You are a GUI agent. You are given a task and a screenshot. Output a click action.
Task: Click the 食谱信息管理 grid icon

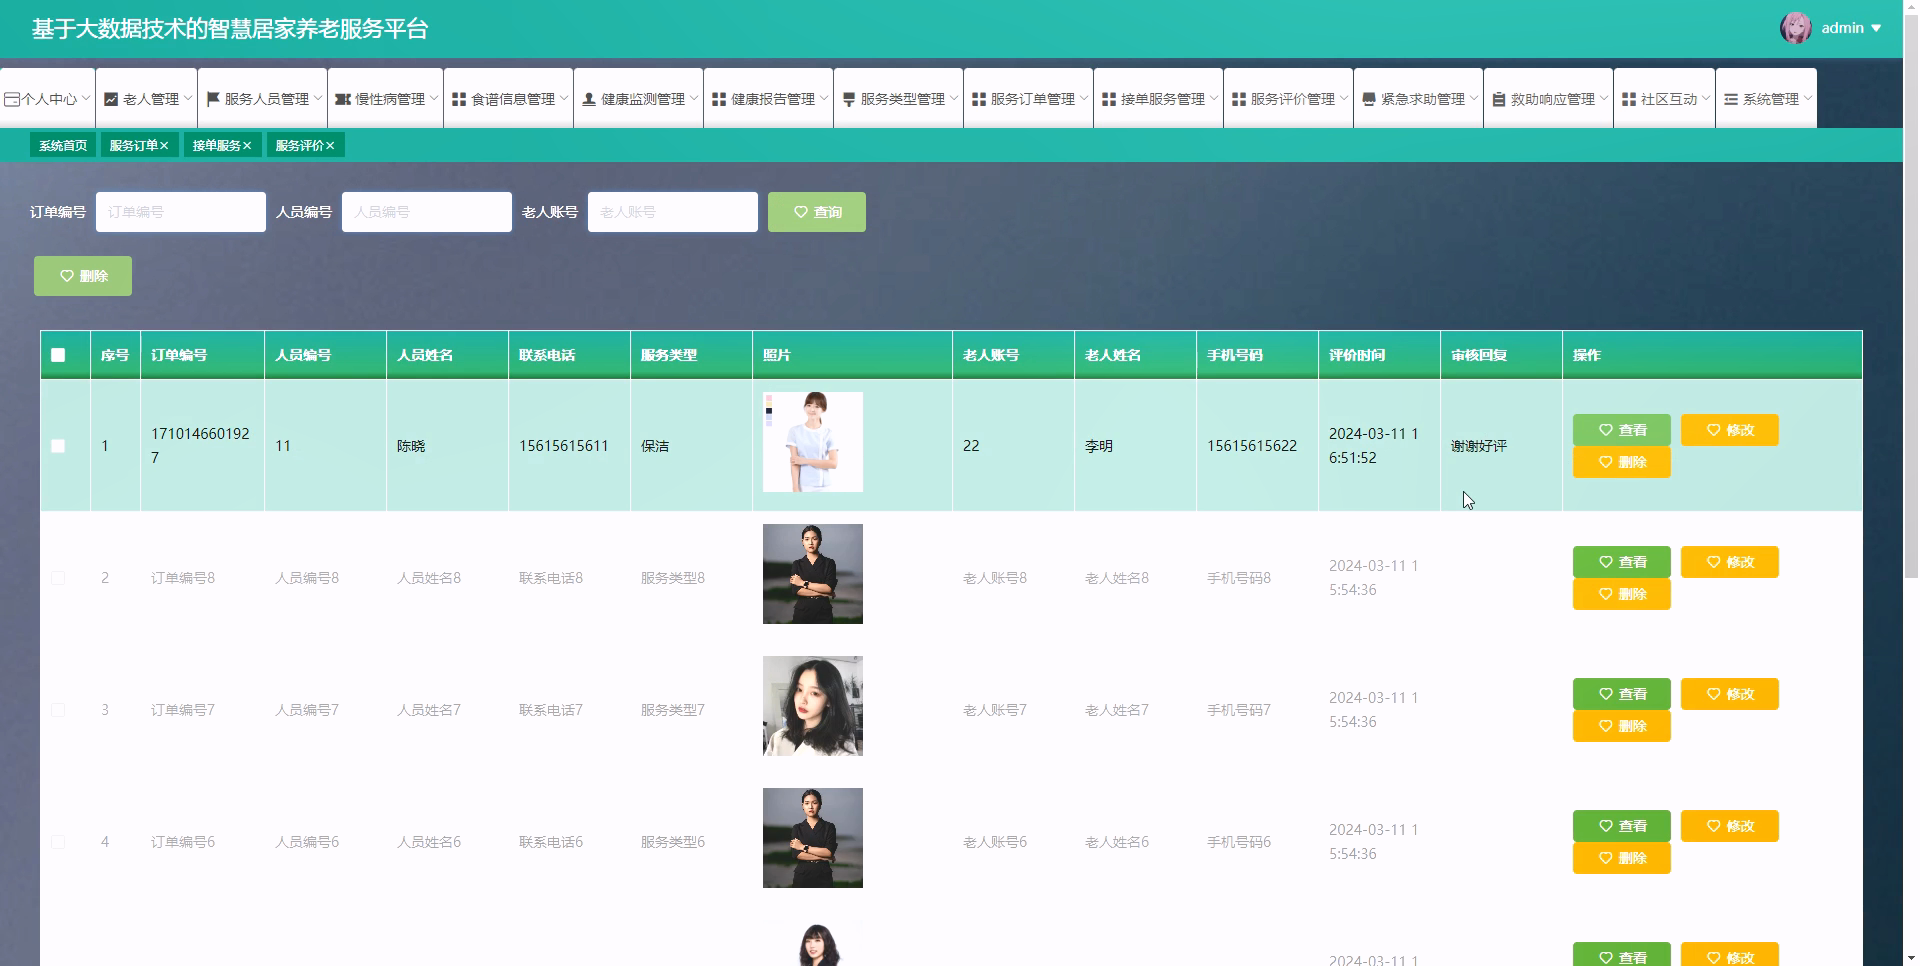pos(459,99)
